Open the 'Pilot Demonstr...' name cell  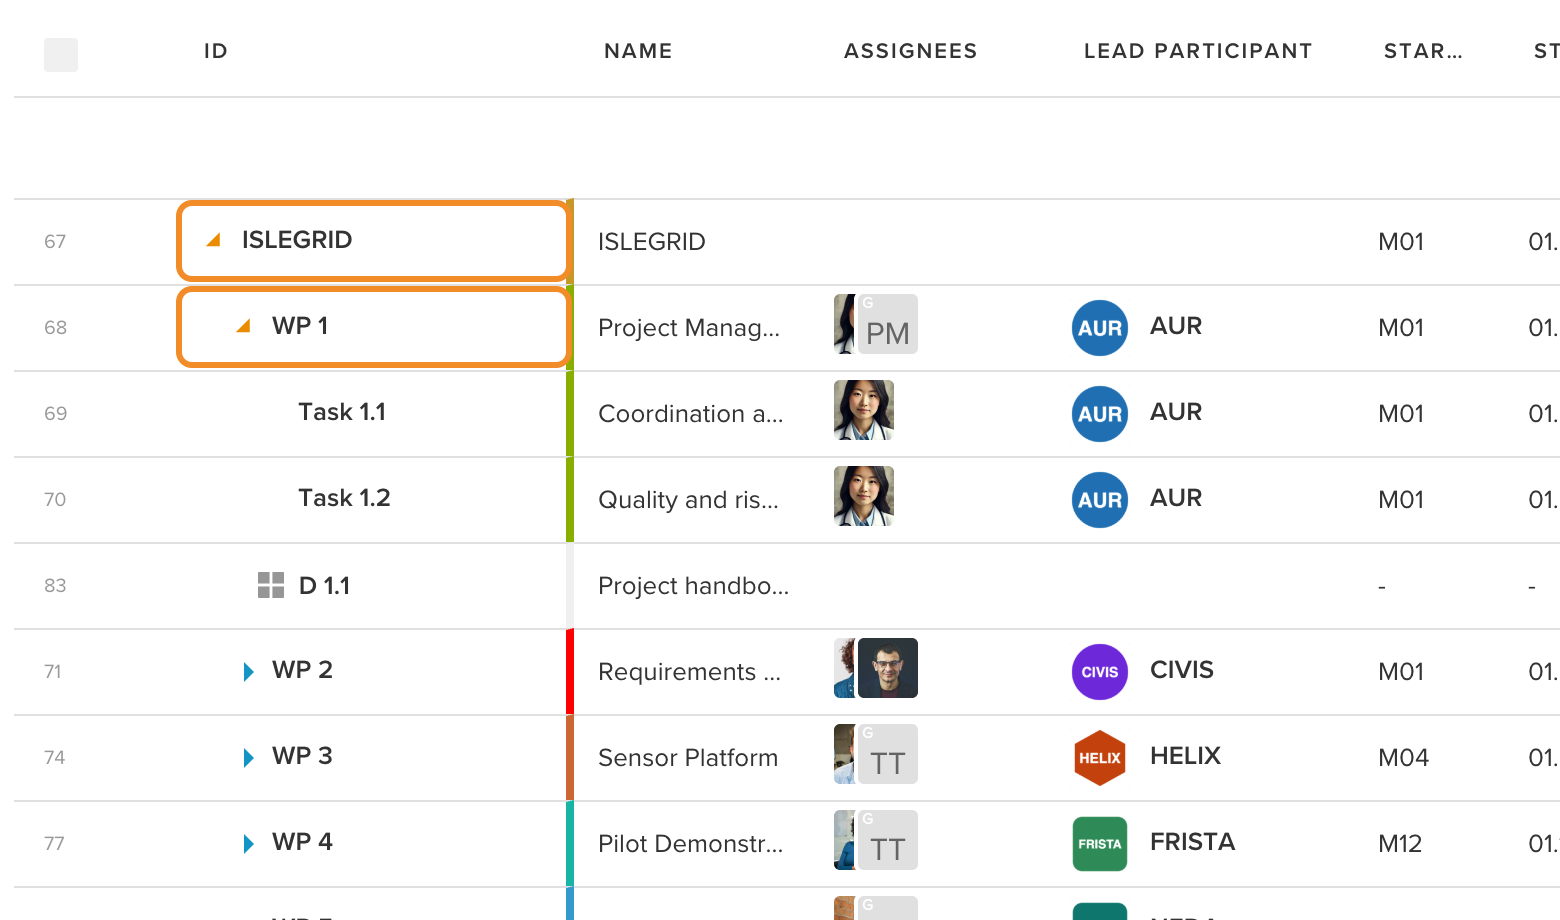click(x=691, y=844)
